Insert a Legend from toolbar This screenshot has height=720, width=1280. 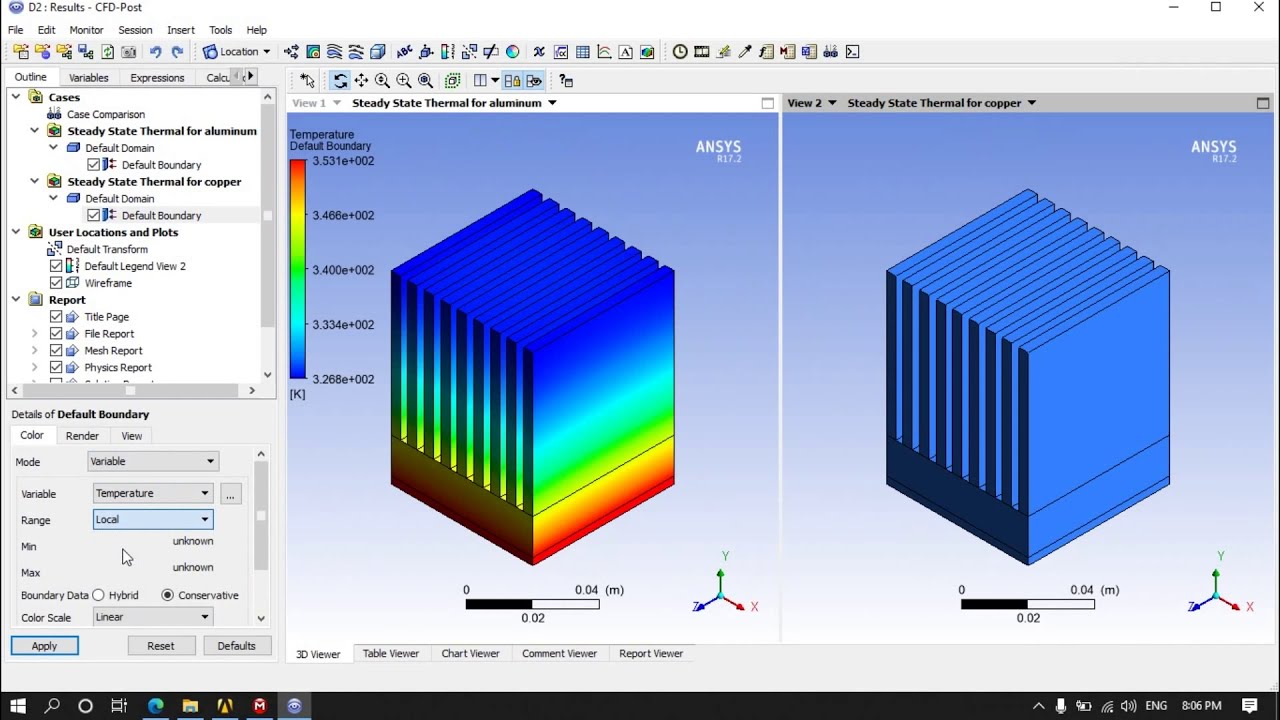[447, 51]
